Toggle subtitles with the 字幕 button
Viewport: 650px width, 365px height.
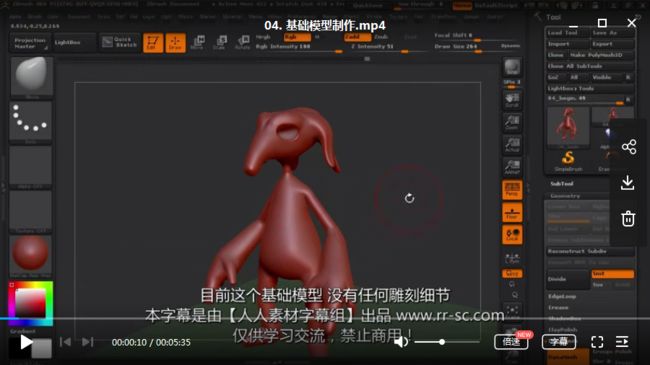pos(559,342)
